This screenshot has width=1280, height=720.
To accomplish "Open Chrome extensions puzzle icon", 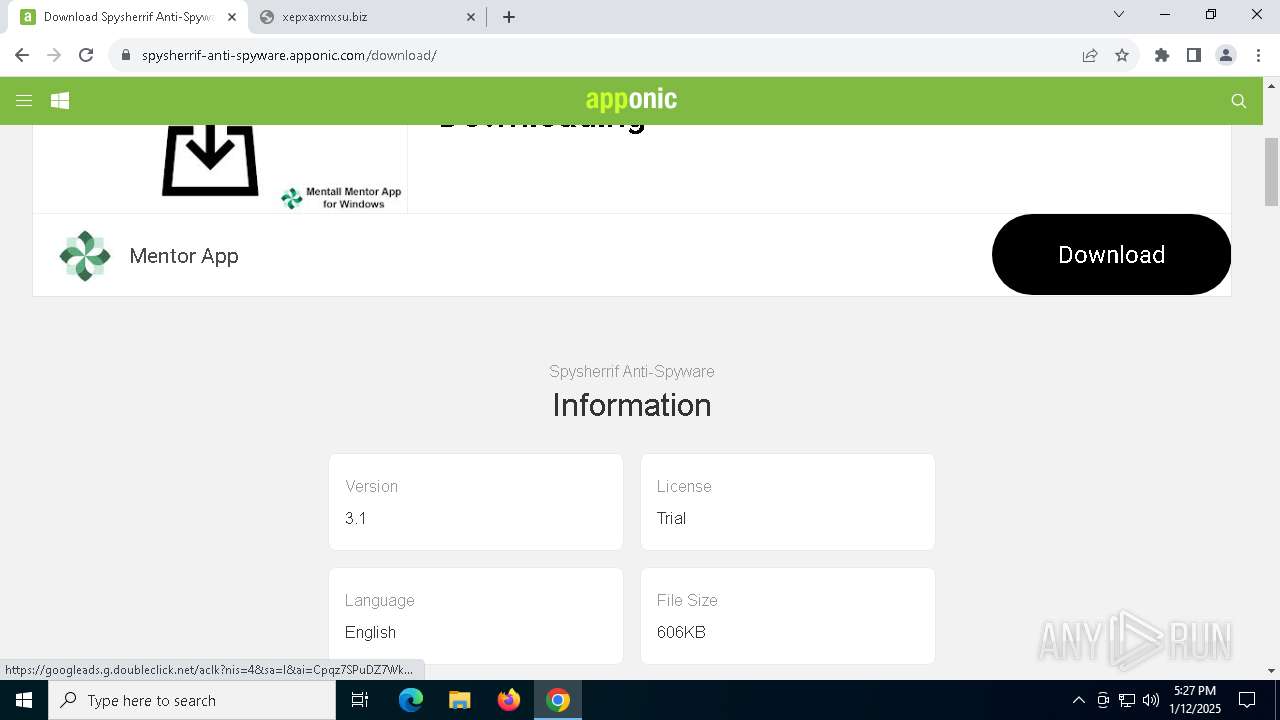I will tap(1162, 55).
